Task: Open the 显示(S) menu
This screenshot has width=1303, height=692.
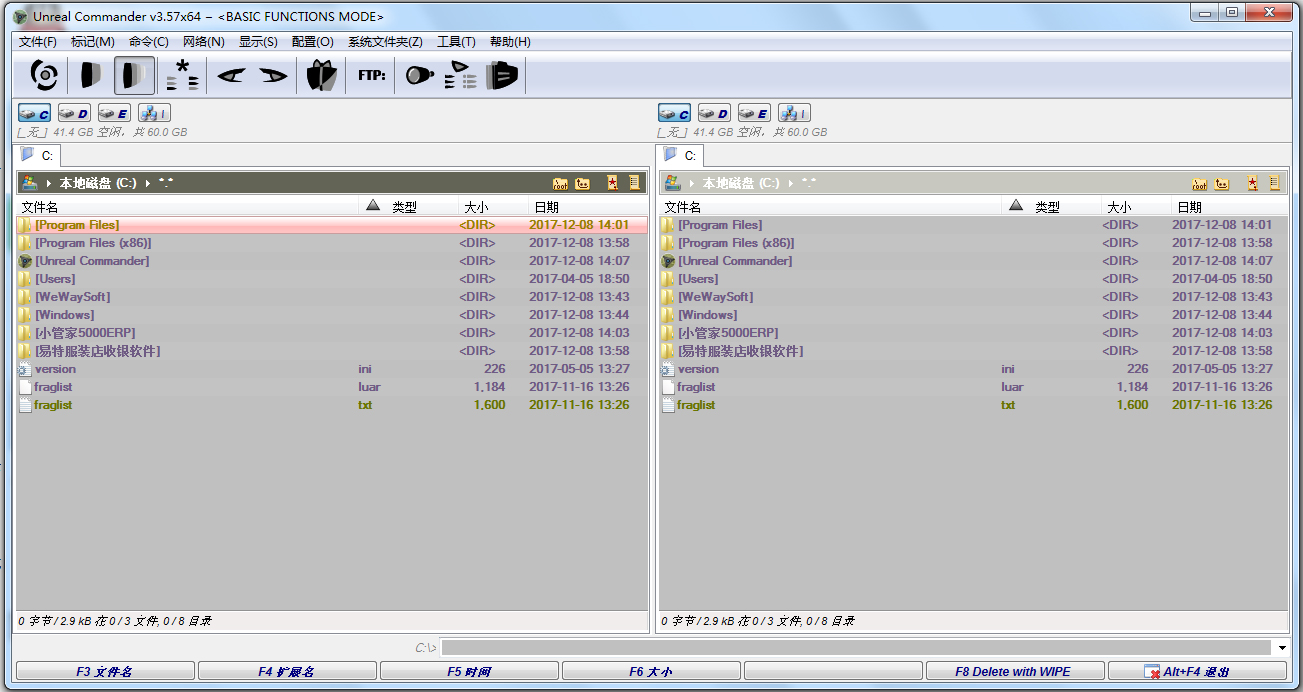Action: coord(258,42)
